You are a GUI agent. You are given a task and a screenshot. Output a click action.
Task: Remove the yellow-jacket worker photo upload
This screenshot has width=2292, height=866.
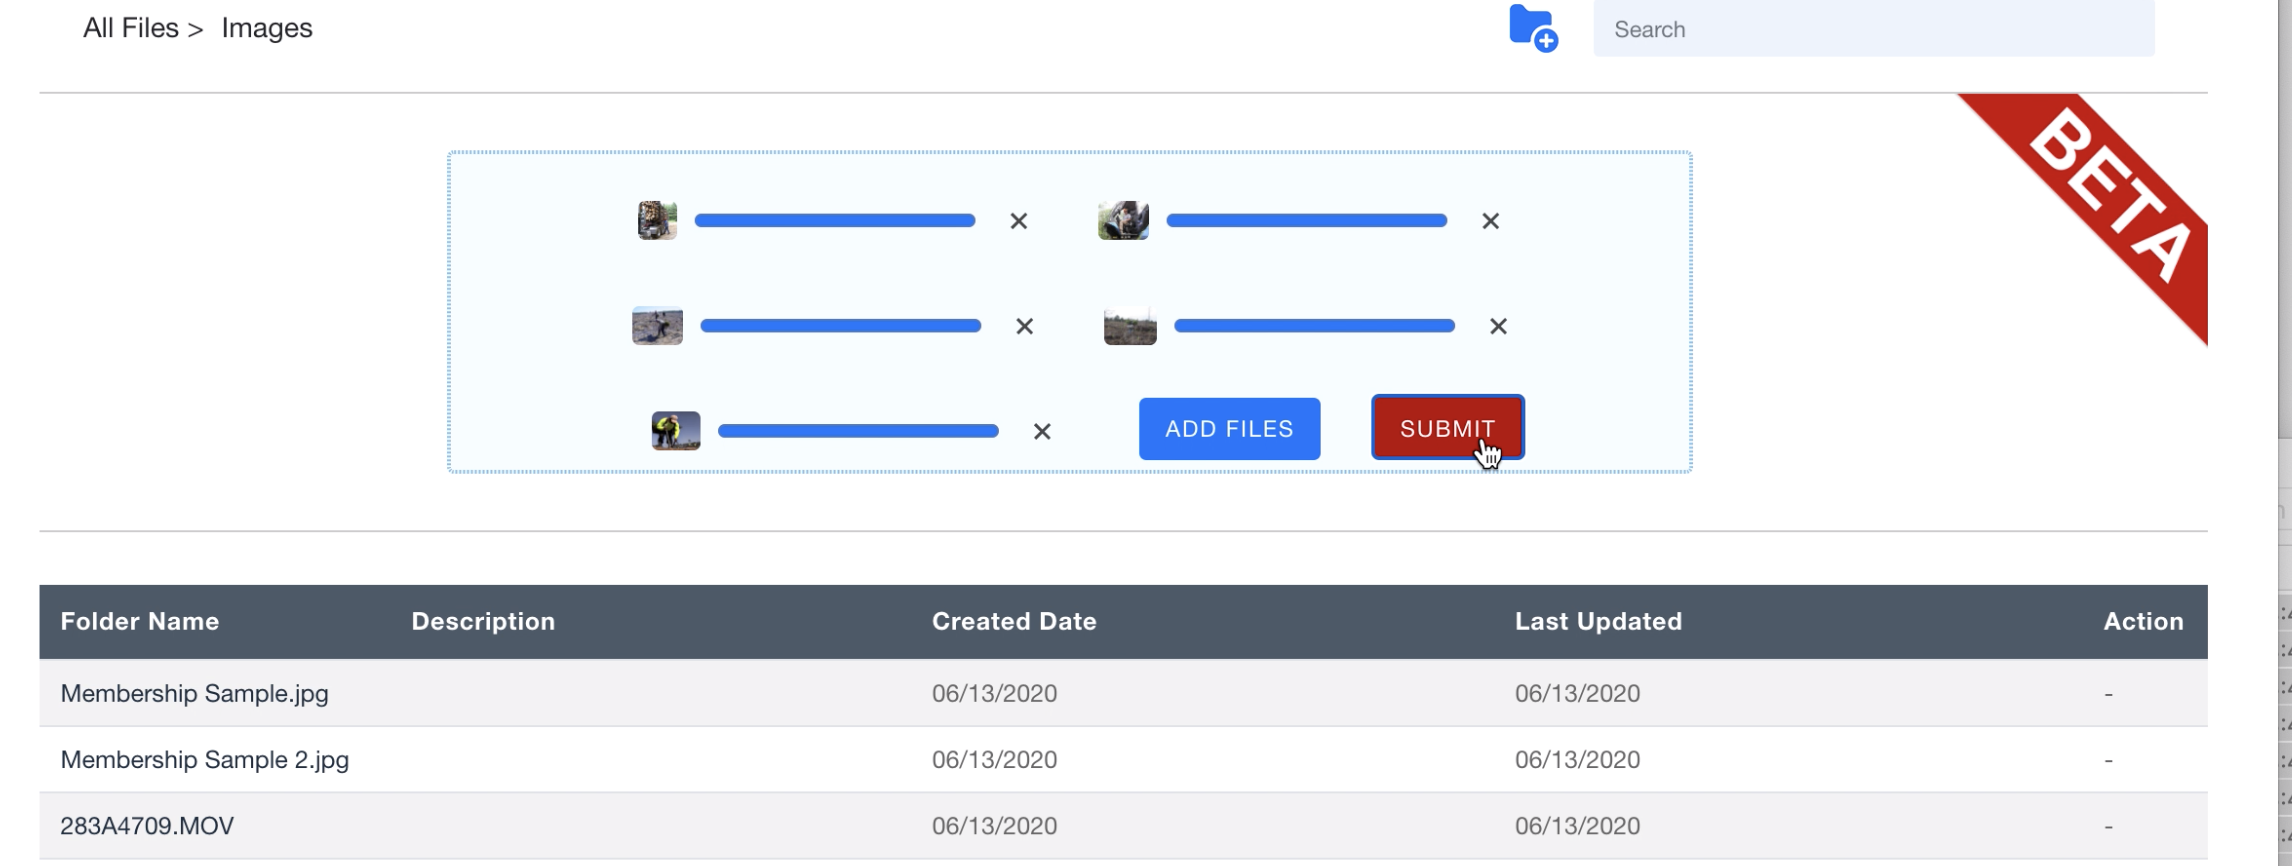click(x=1042, y=431)
